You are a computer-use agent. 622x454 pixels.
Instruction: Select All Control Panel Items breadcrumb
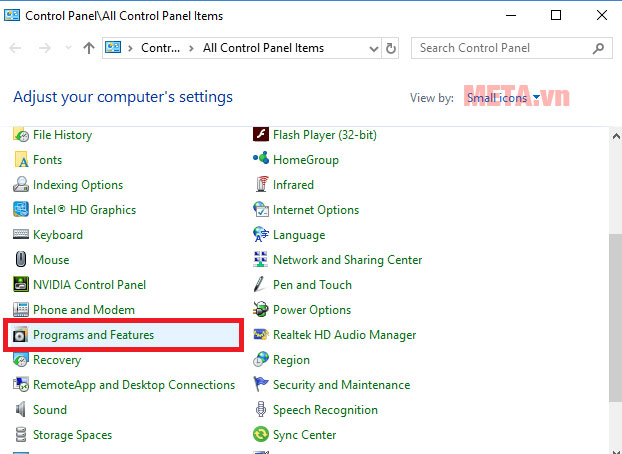[x=263, y=48]
